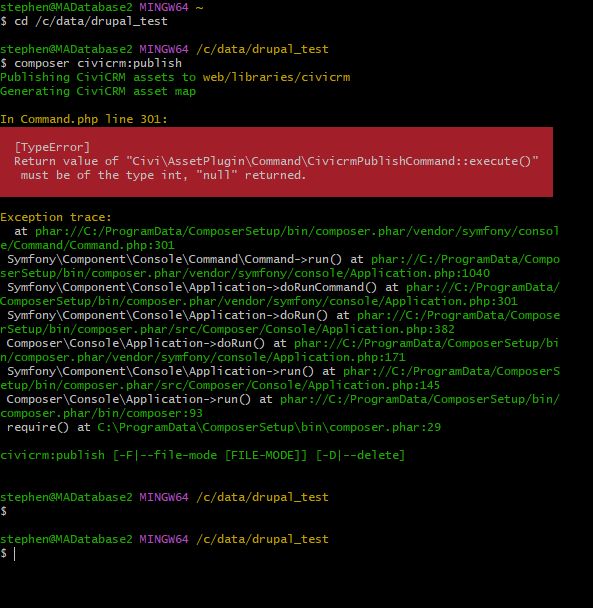The height and width of the screenshot is (608, 593).
Task: Click the 'composer civicrm:publish' command text
Action: coord(98,63)
